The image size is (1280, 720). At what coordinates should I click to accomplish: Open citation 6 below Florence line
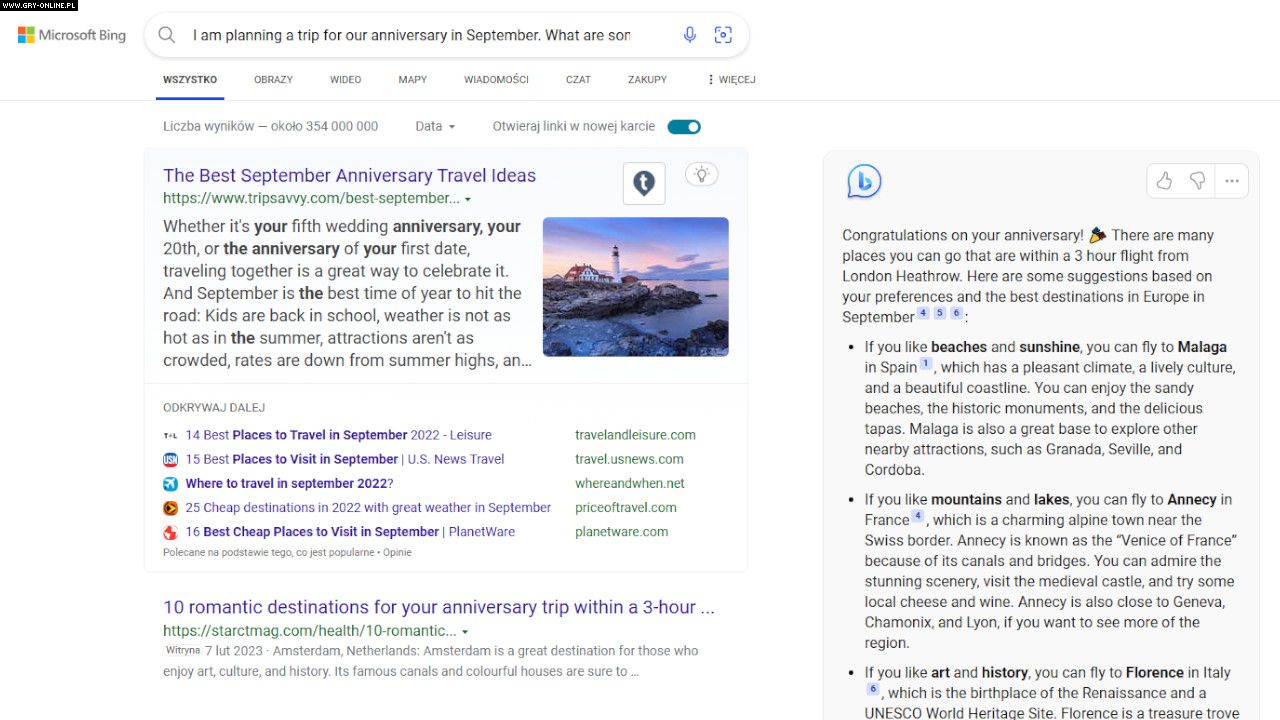(x=873, y=689)
